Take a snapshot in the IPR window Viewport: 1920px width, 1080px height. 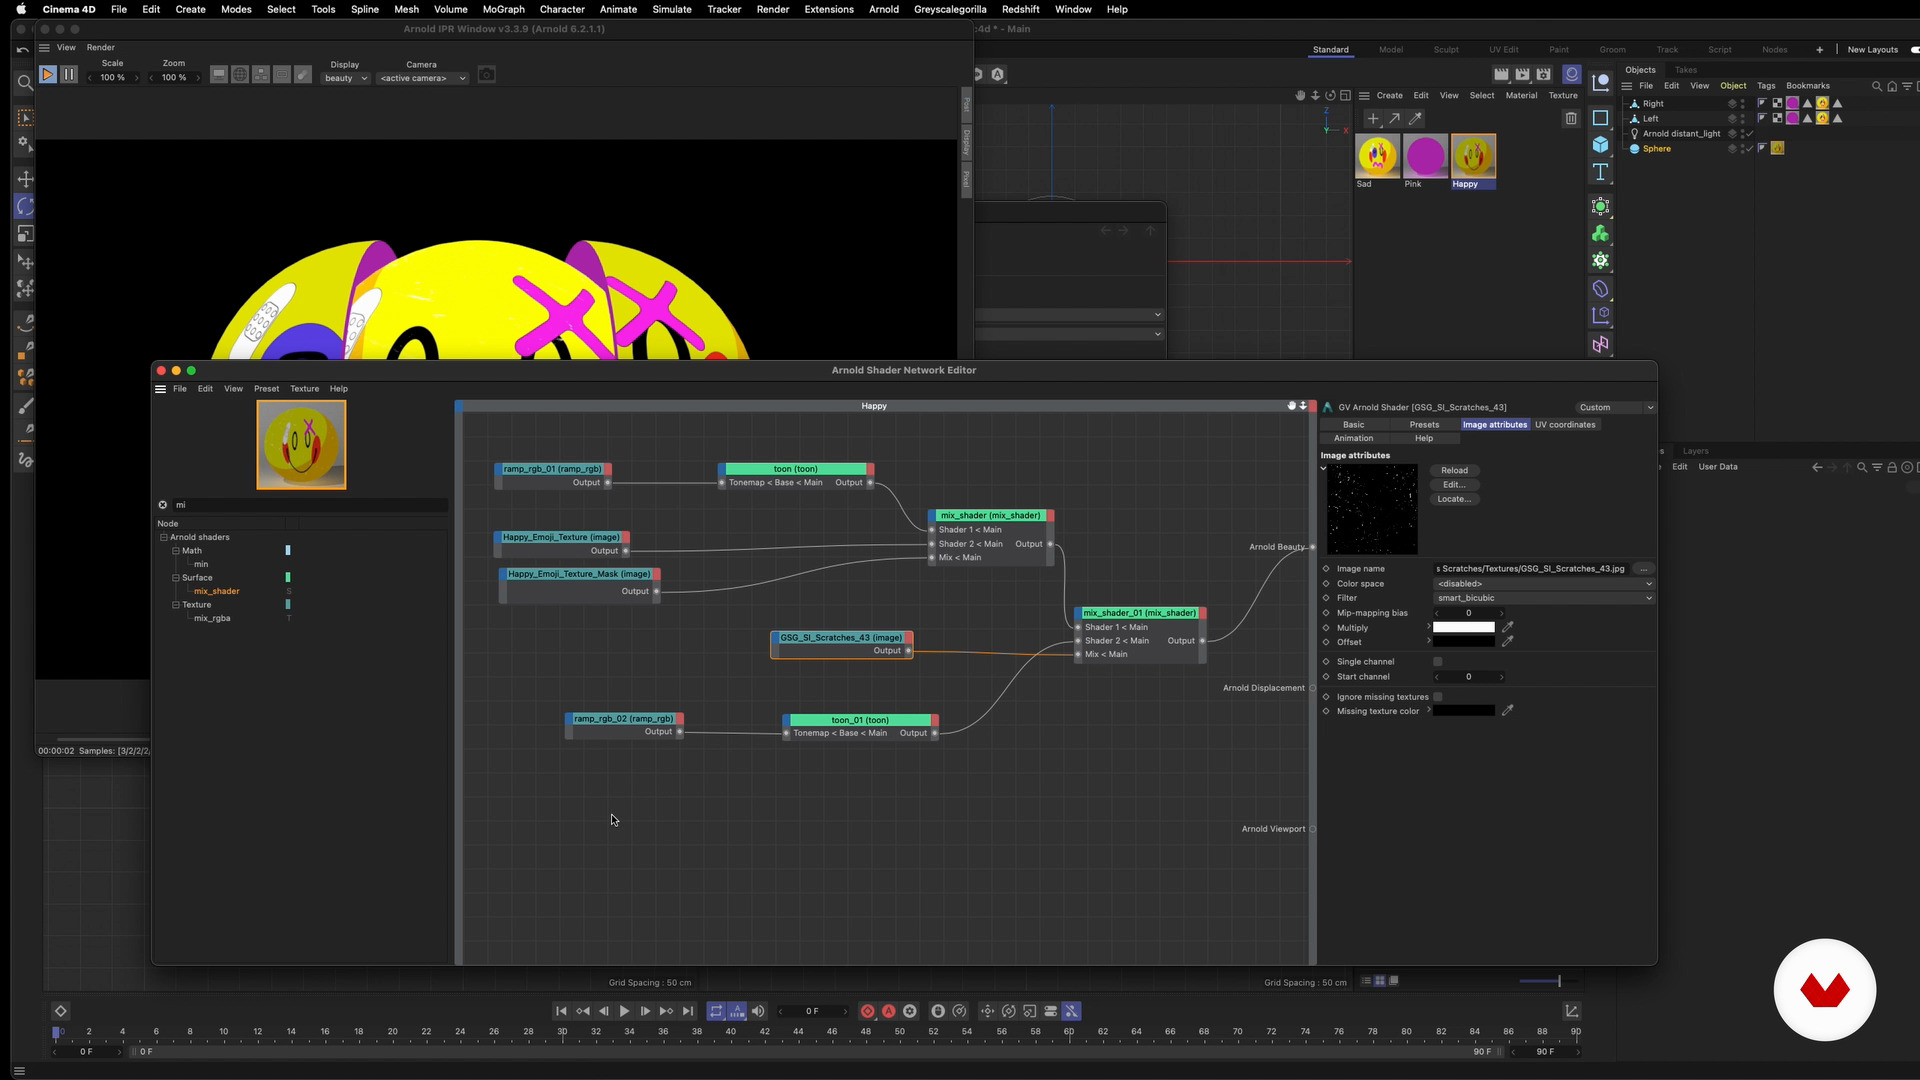[487, 75]
